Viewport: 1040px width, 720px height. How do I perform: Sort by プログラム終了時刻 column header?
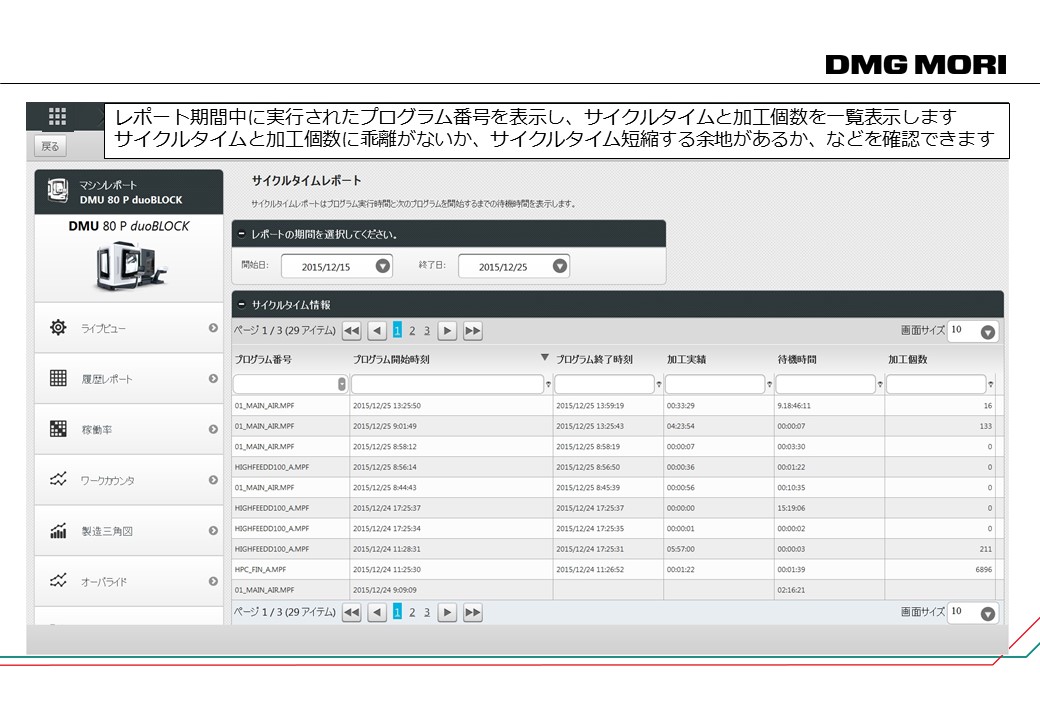point(594,359)
